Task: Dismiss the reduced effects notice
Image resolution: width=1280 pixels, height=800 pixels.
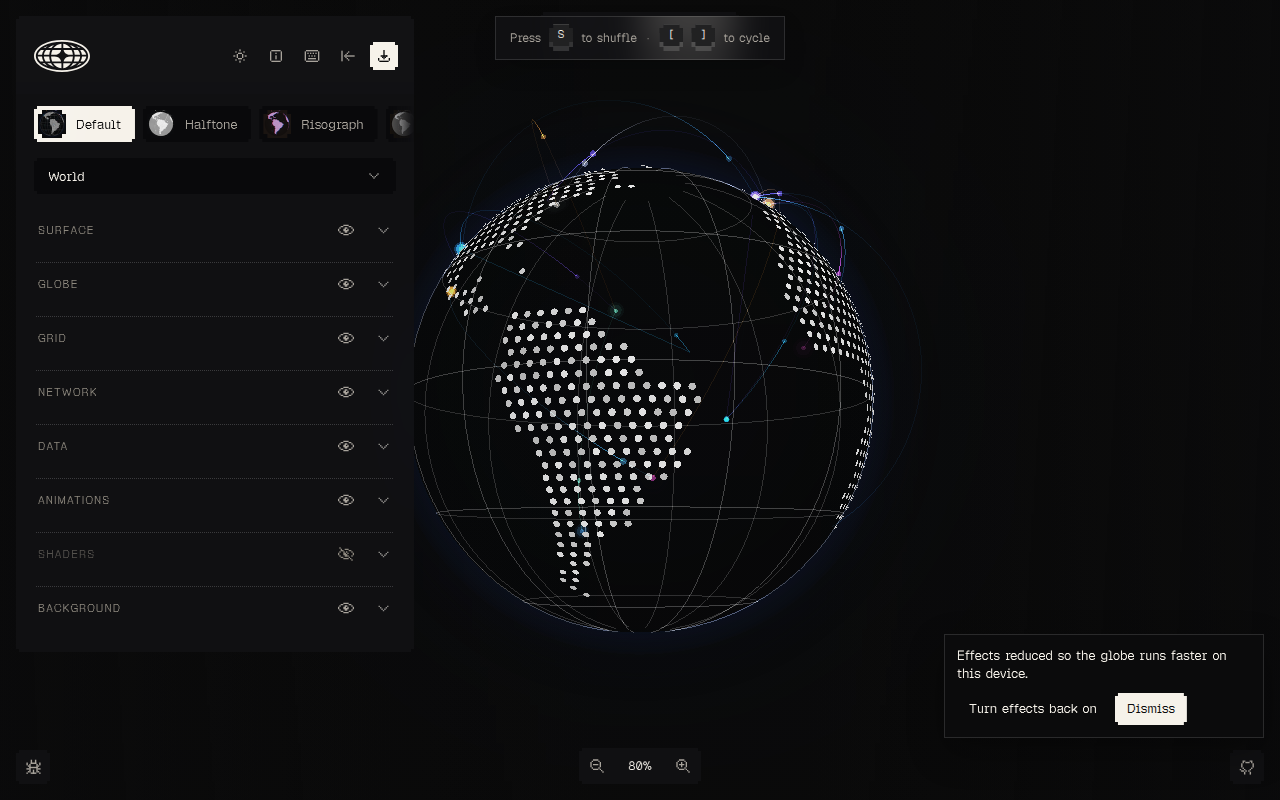Action: coord(1151,708)
